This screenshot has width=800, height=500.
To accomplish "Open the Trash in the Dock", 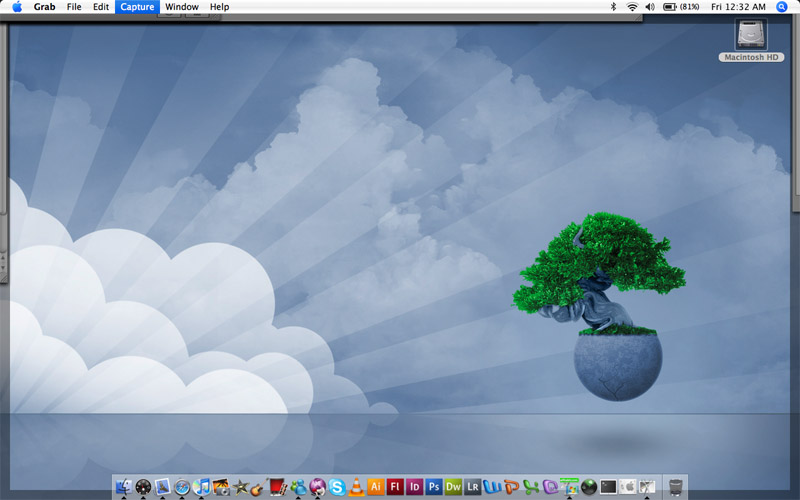I will pyautogui.click(x=676, y=487).
